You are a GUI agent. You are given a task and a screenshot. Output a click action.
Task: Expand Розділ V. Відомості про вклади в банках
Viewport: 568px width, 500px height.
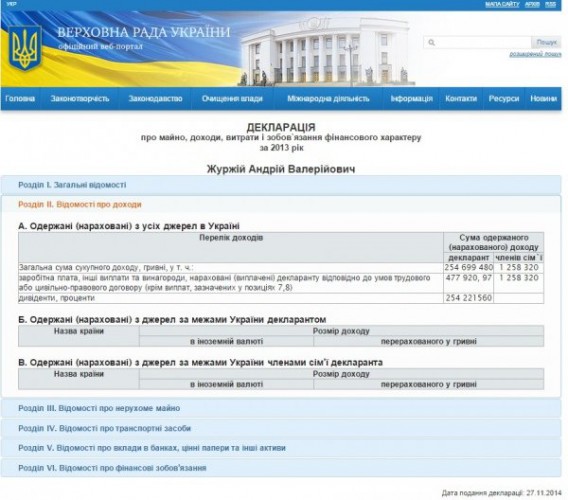tap(281, 448)
